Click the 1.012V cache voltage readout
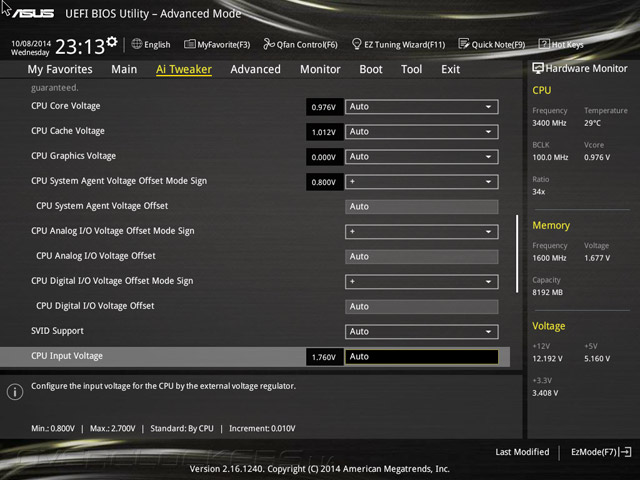Screen dimensions: 640x480 (x=324, y=132)
